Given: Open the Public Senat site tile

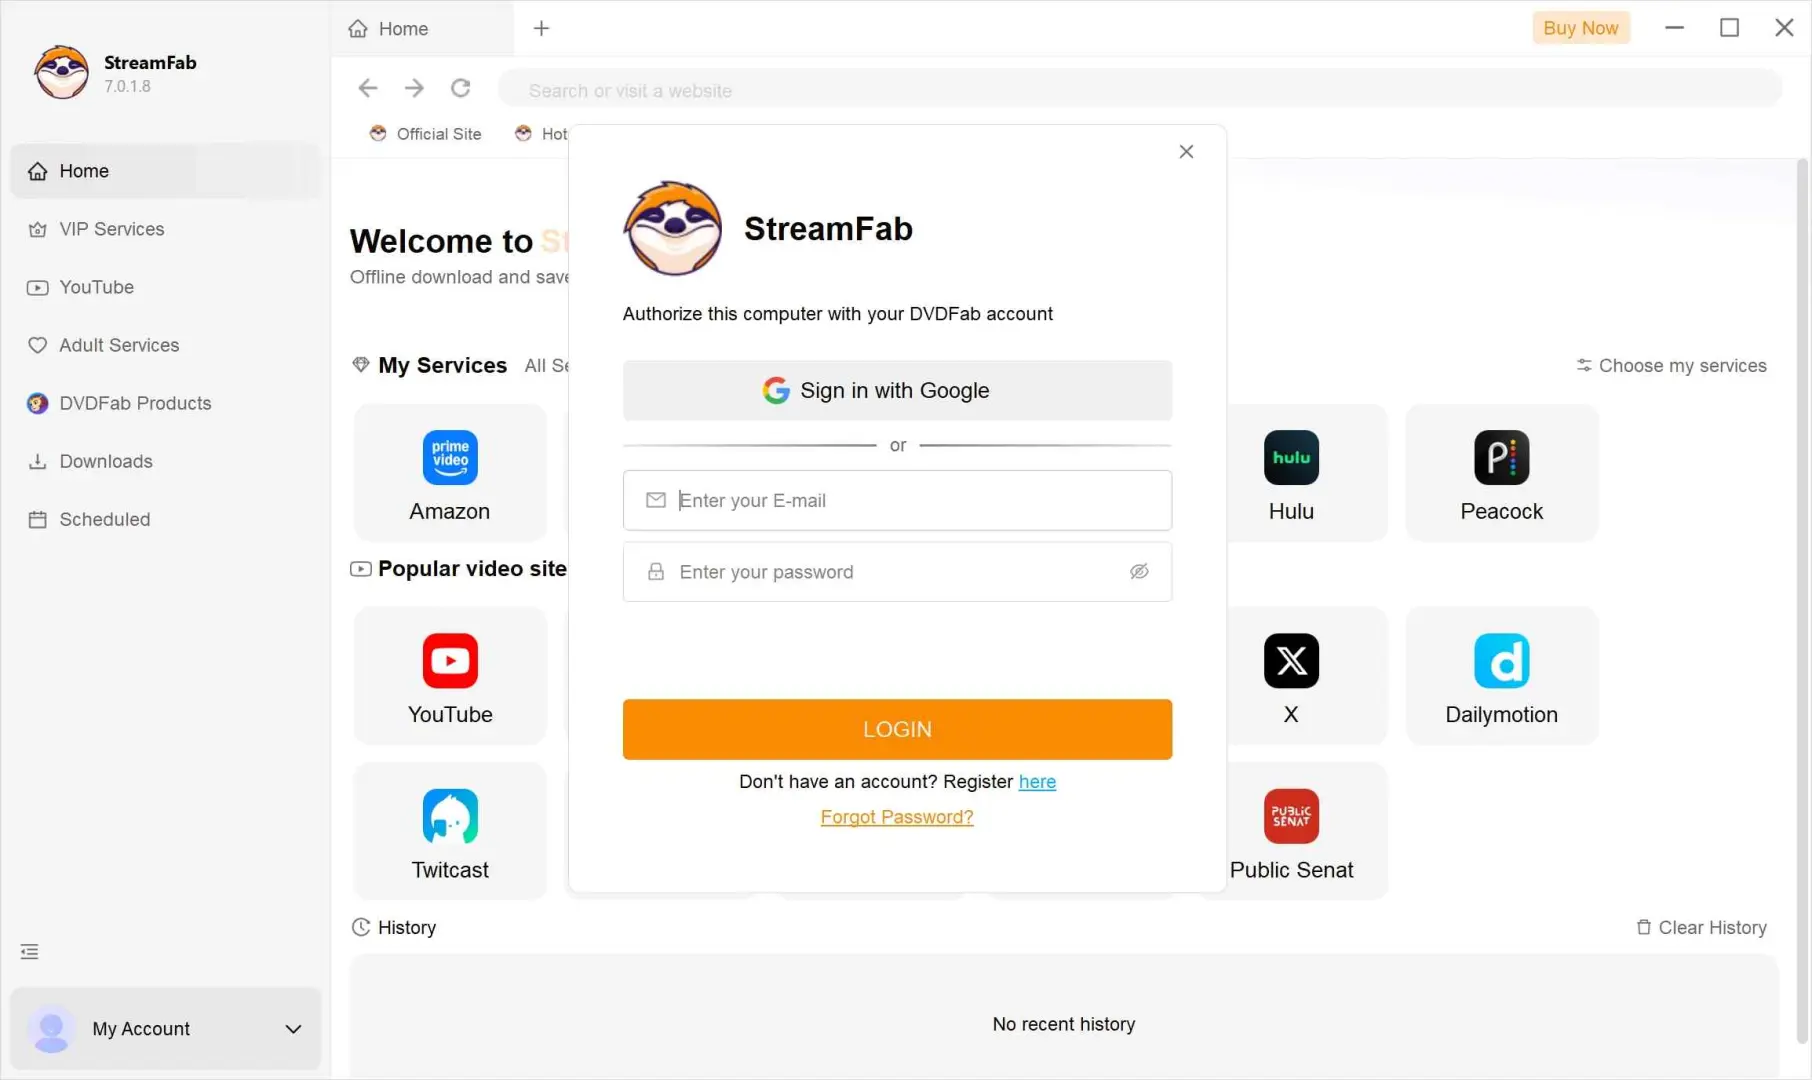Looking at the screenshot, I should coord(1291,831).
